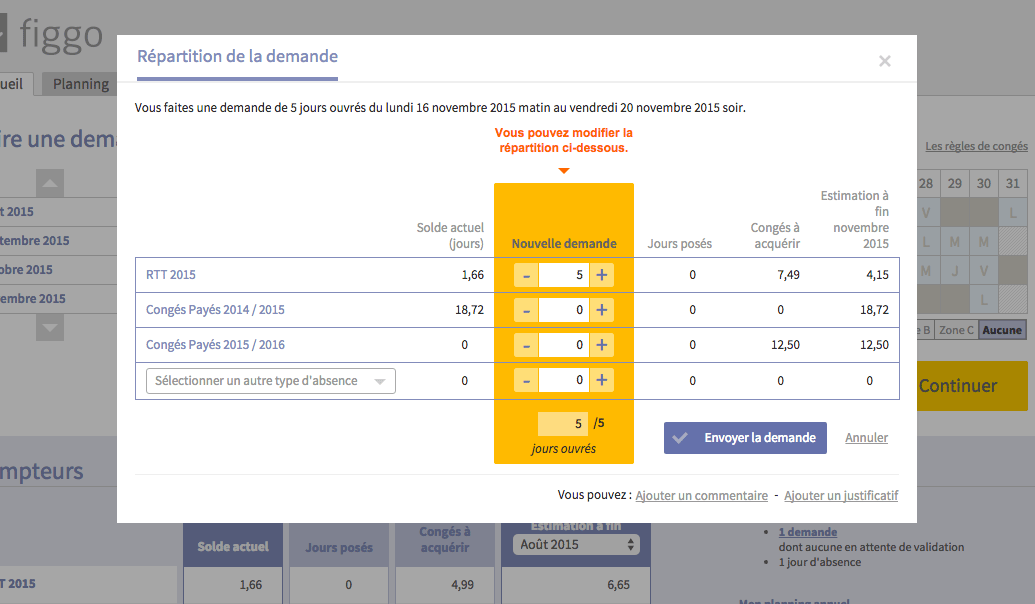Select day 31 in the background calendar
The image size is (1035, 604).
click(1013, 184)
